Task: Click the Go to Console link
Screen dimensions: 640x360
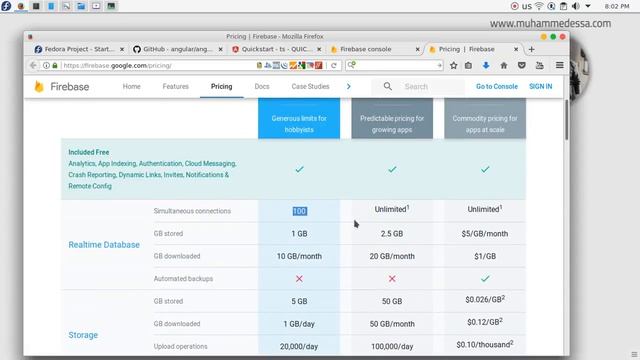Action: (x=497, y=86)
